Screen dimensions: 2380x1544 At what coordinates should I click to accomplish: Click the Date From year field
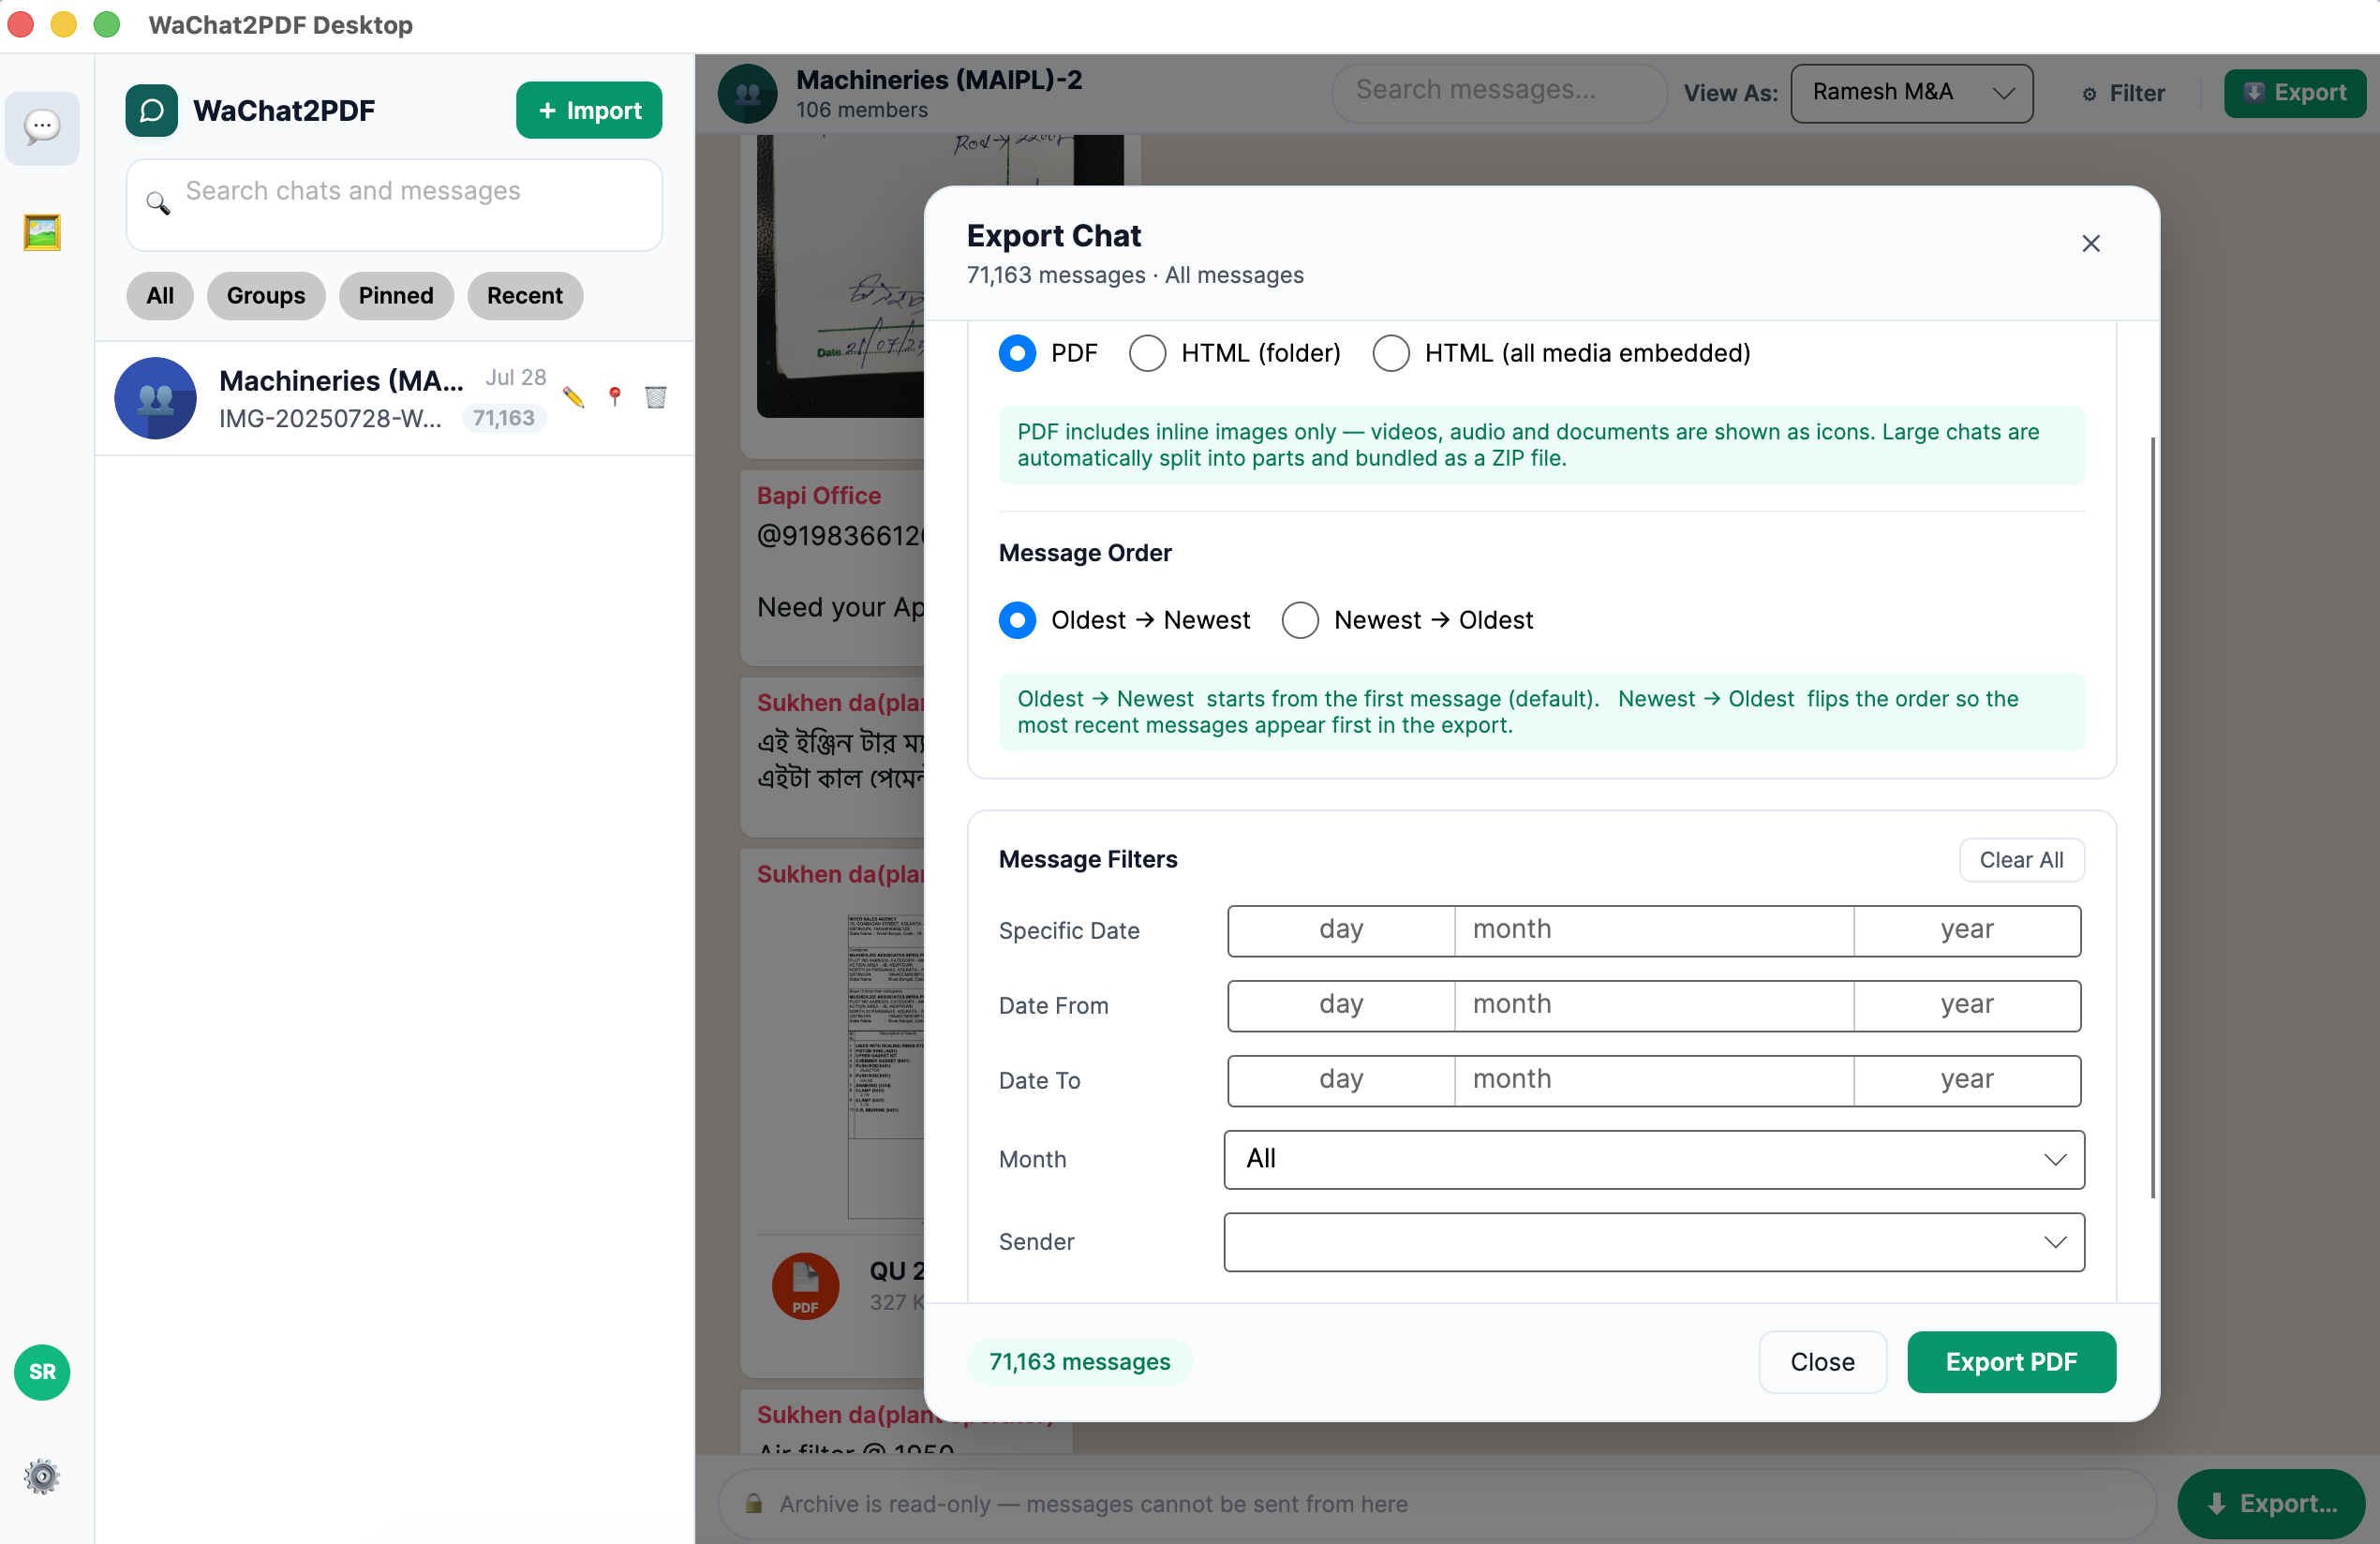click(1967, 1005)
